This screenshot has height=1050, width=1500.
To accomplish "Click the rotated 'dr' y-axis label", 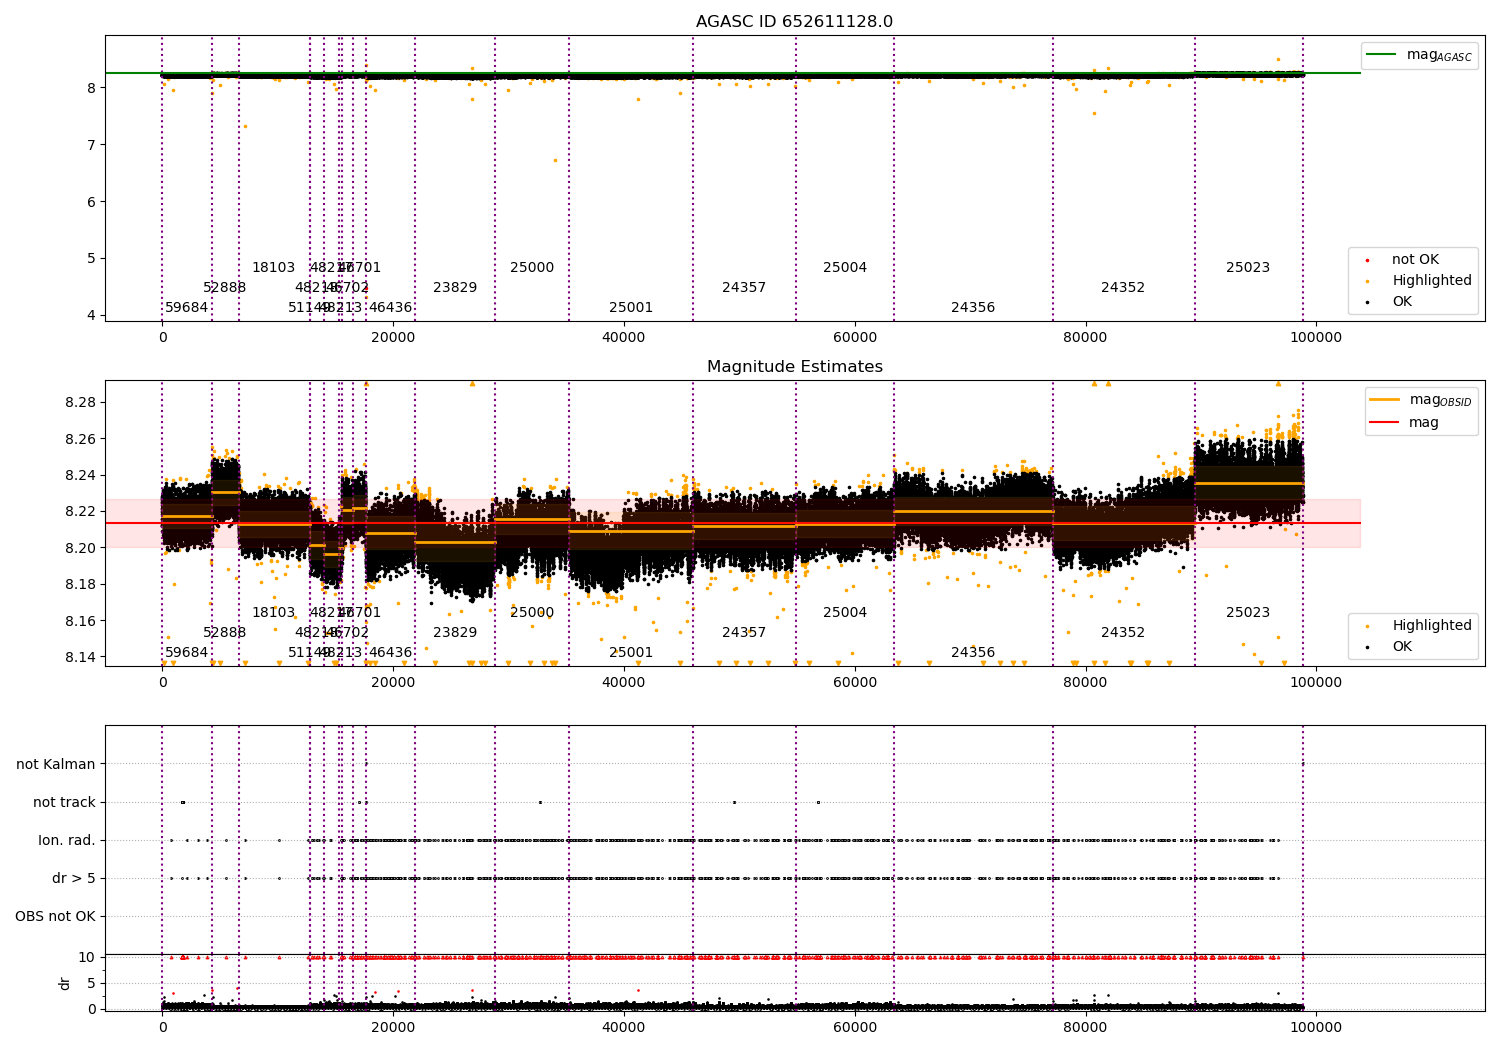I will click(65, 983).
